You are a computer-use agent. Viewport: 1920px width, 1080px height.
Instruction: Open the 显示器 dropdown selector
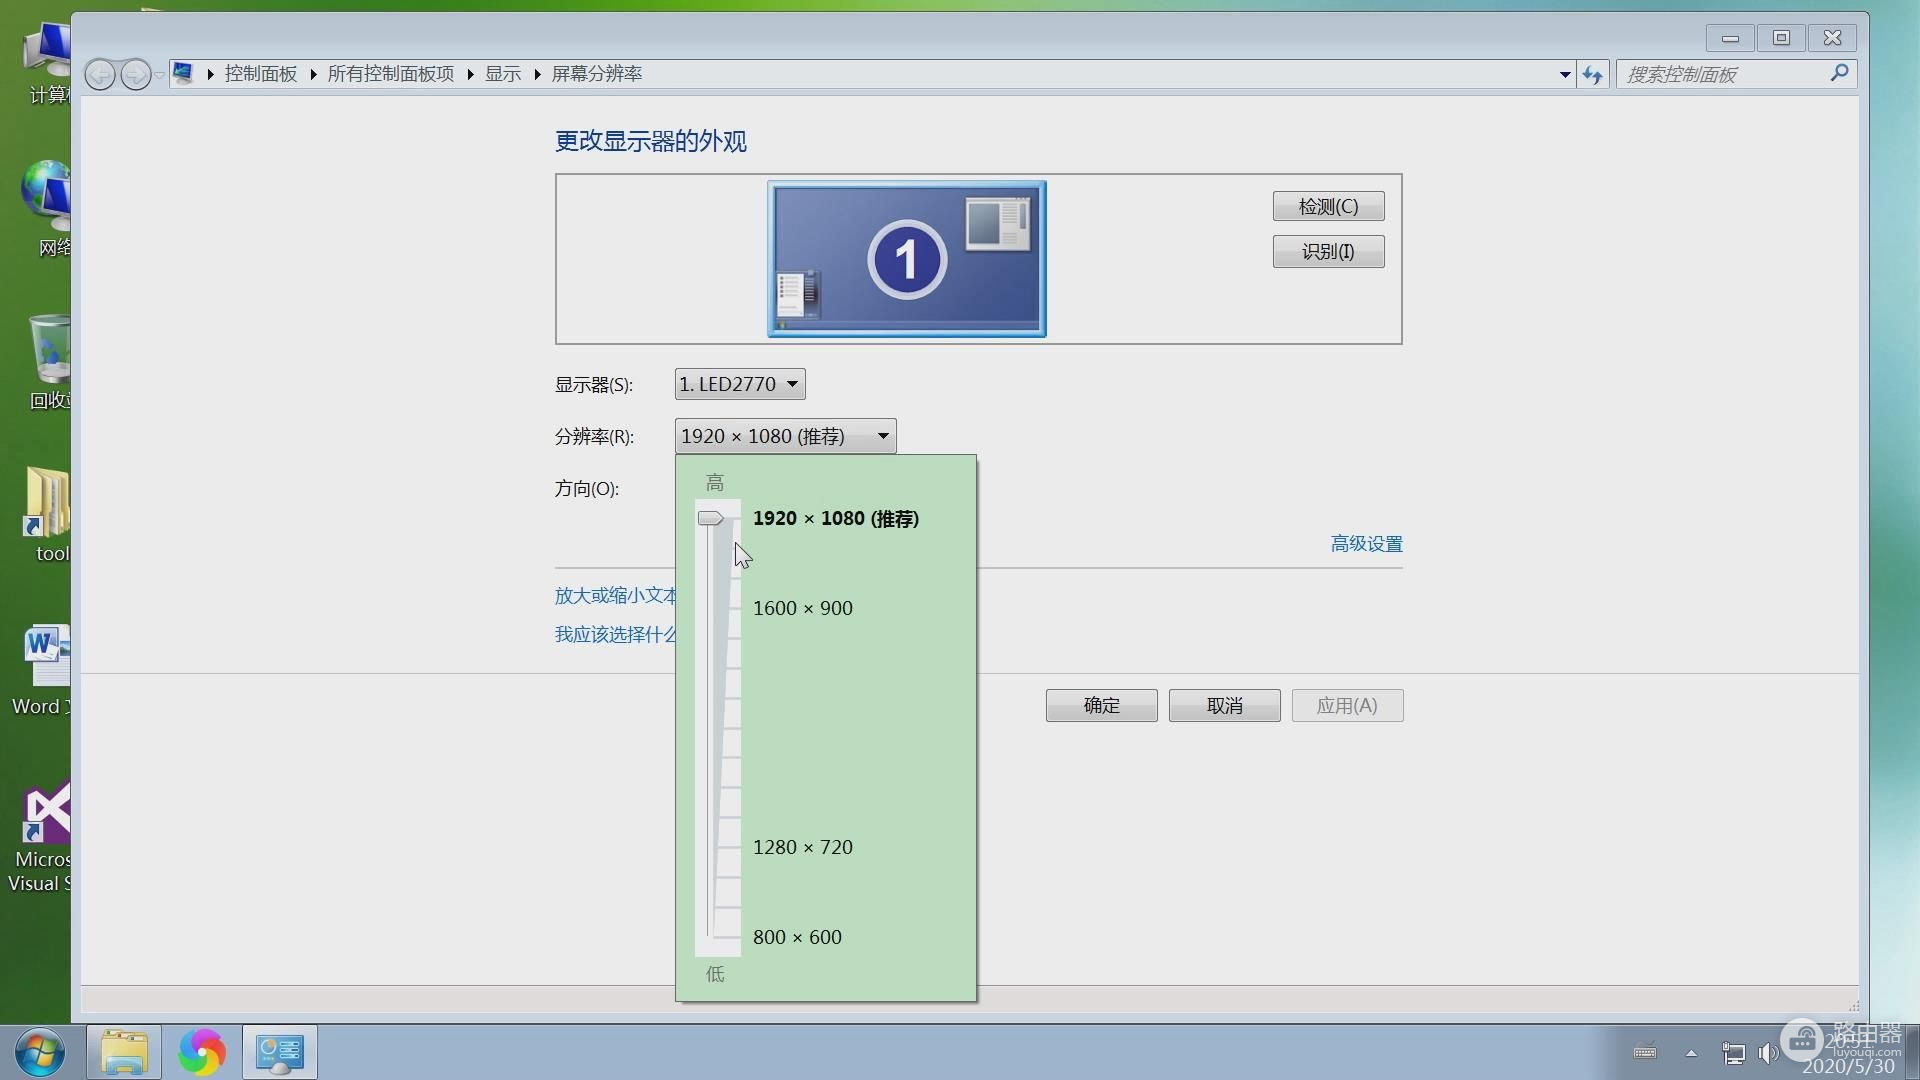tap(737, 384)
